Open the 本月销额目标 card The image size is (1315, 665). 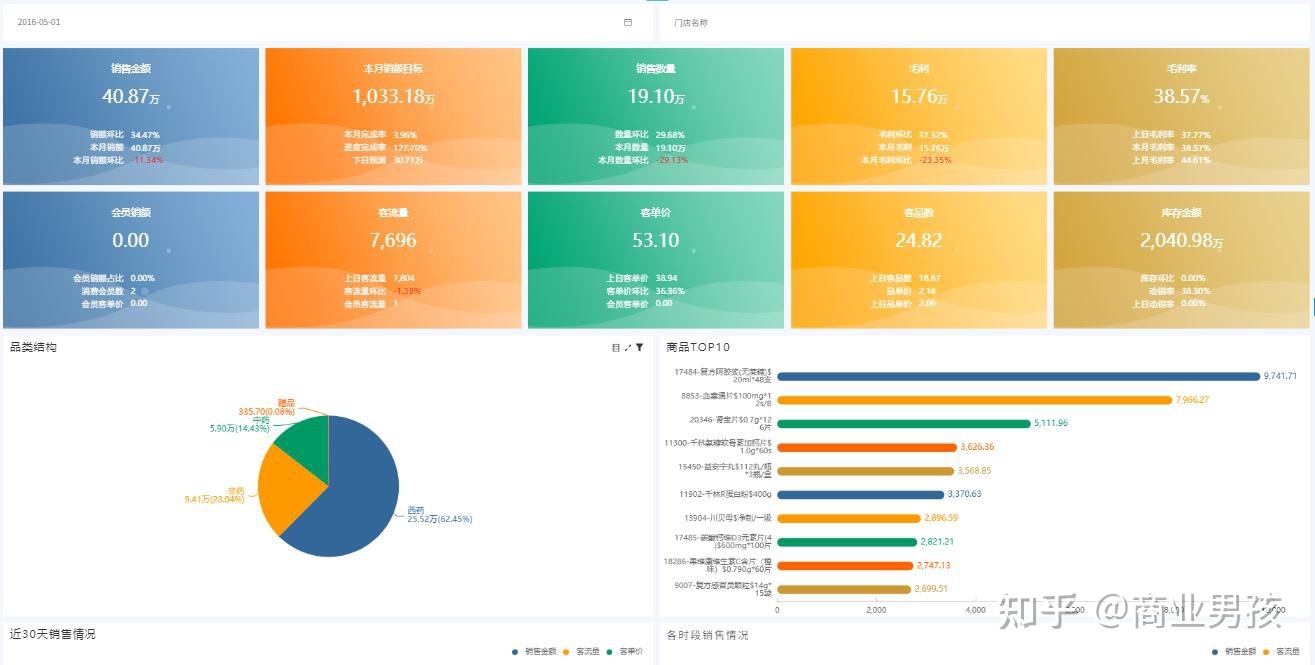(x=393, y=116)
